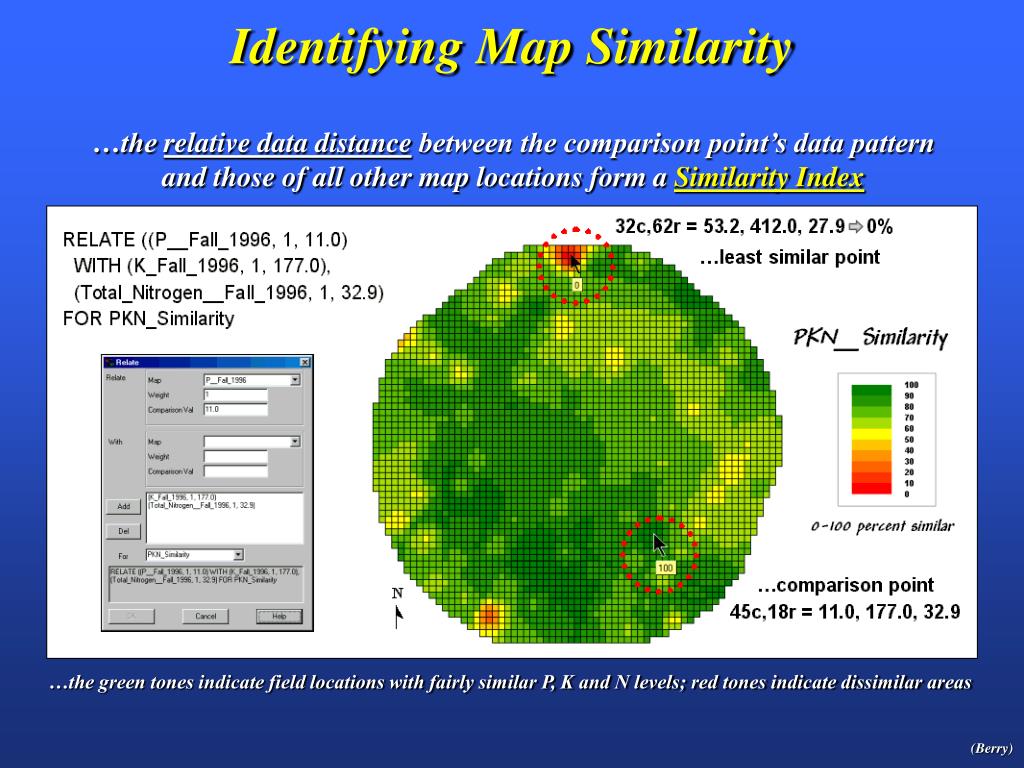
Task: Click the '(Berry)' credit text
Action: tap(991, 748)
